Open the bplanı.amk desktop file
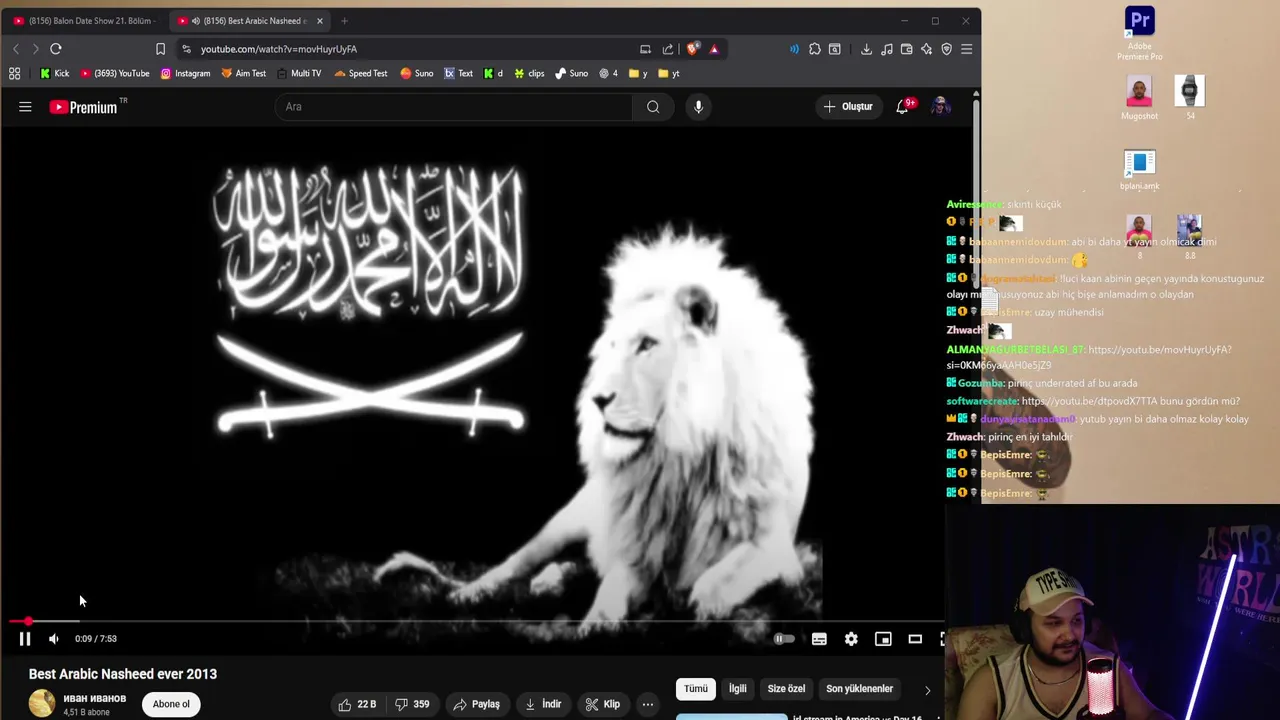Image resolution: width=1280 pixels, height=720 pixels. coord(1139,169)
